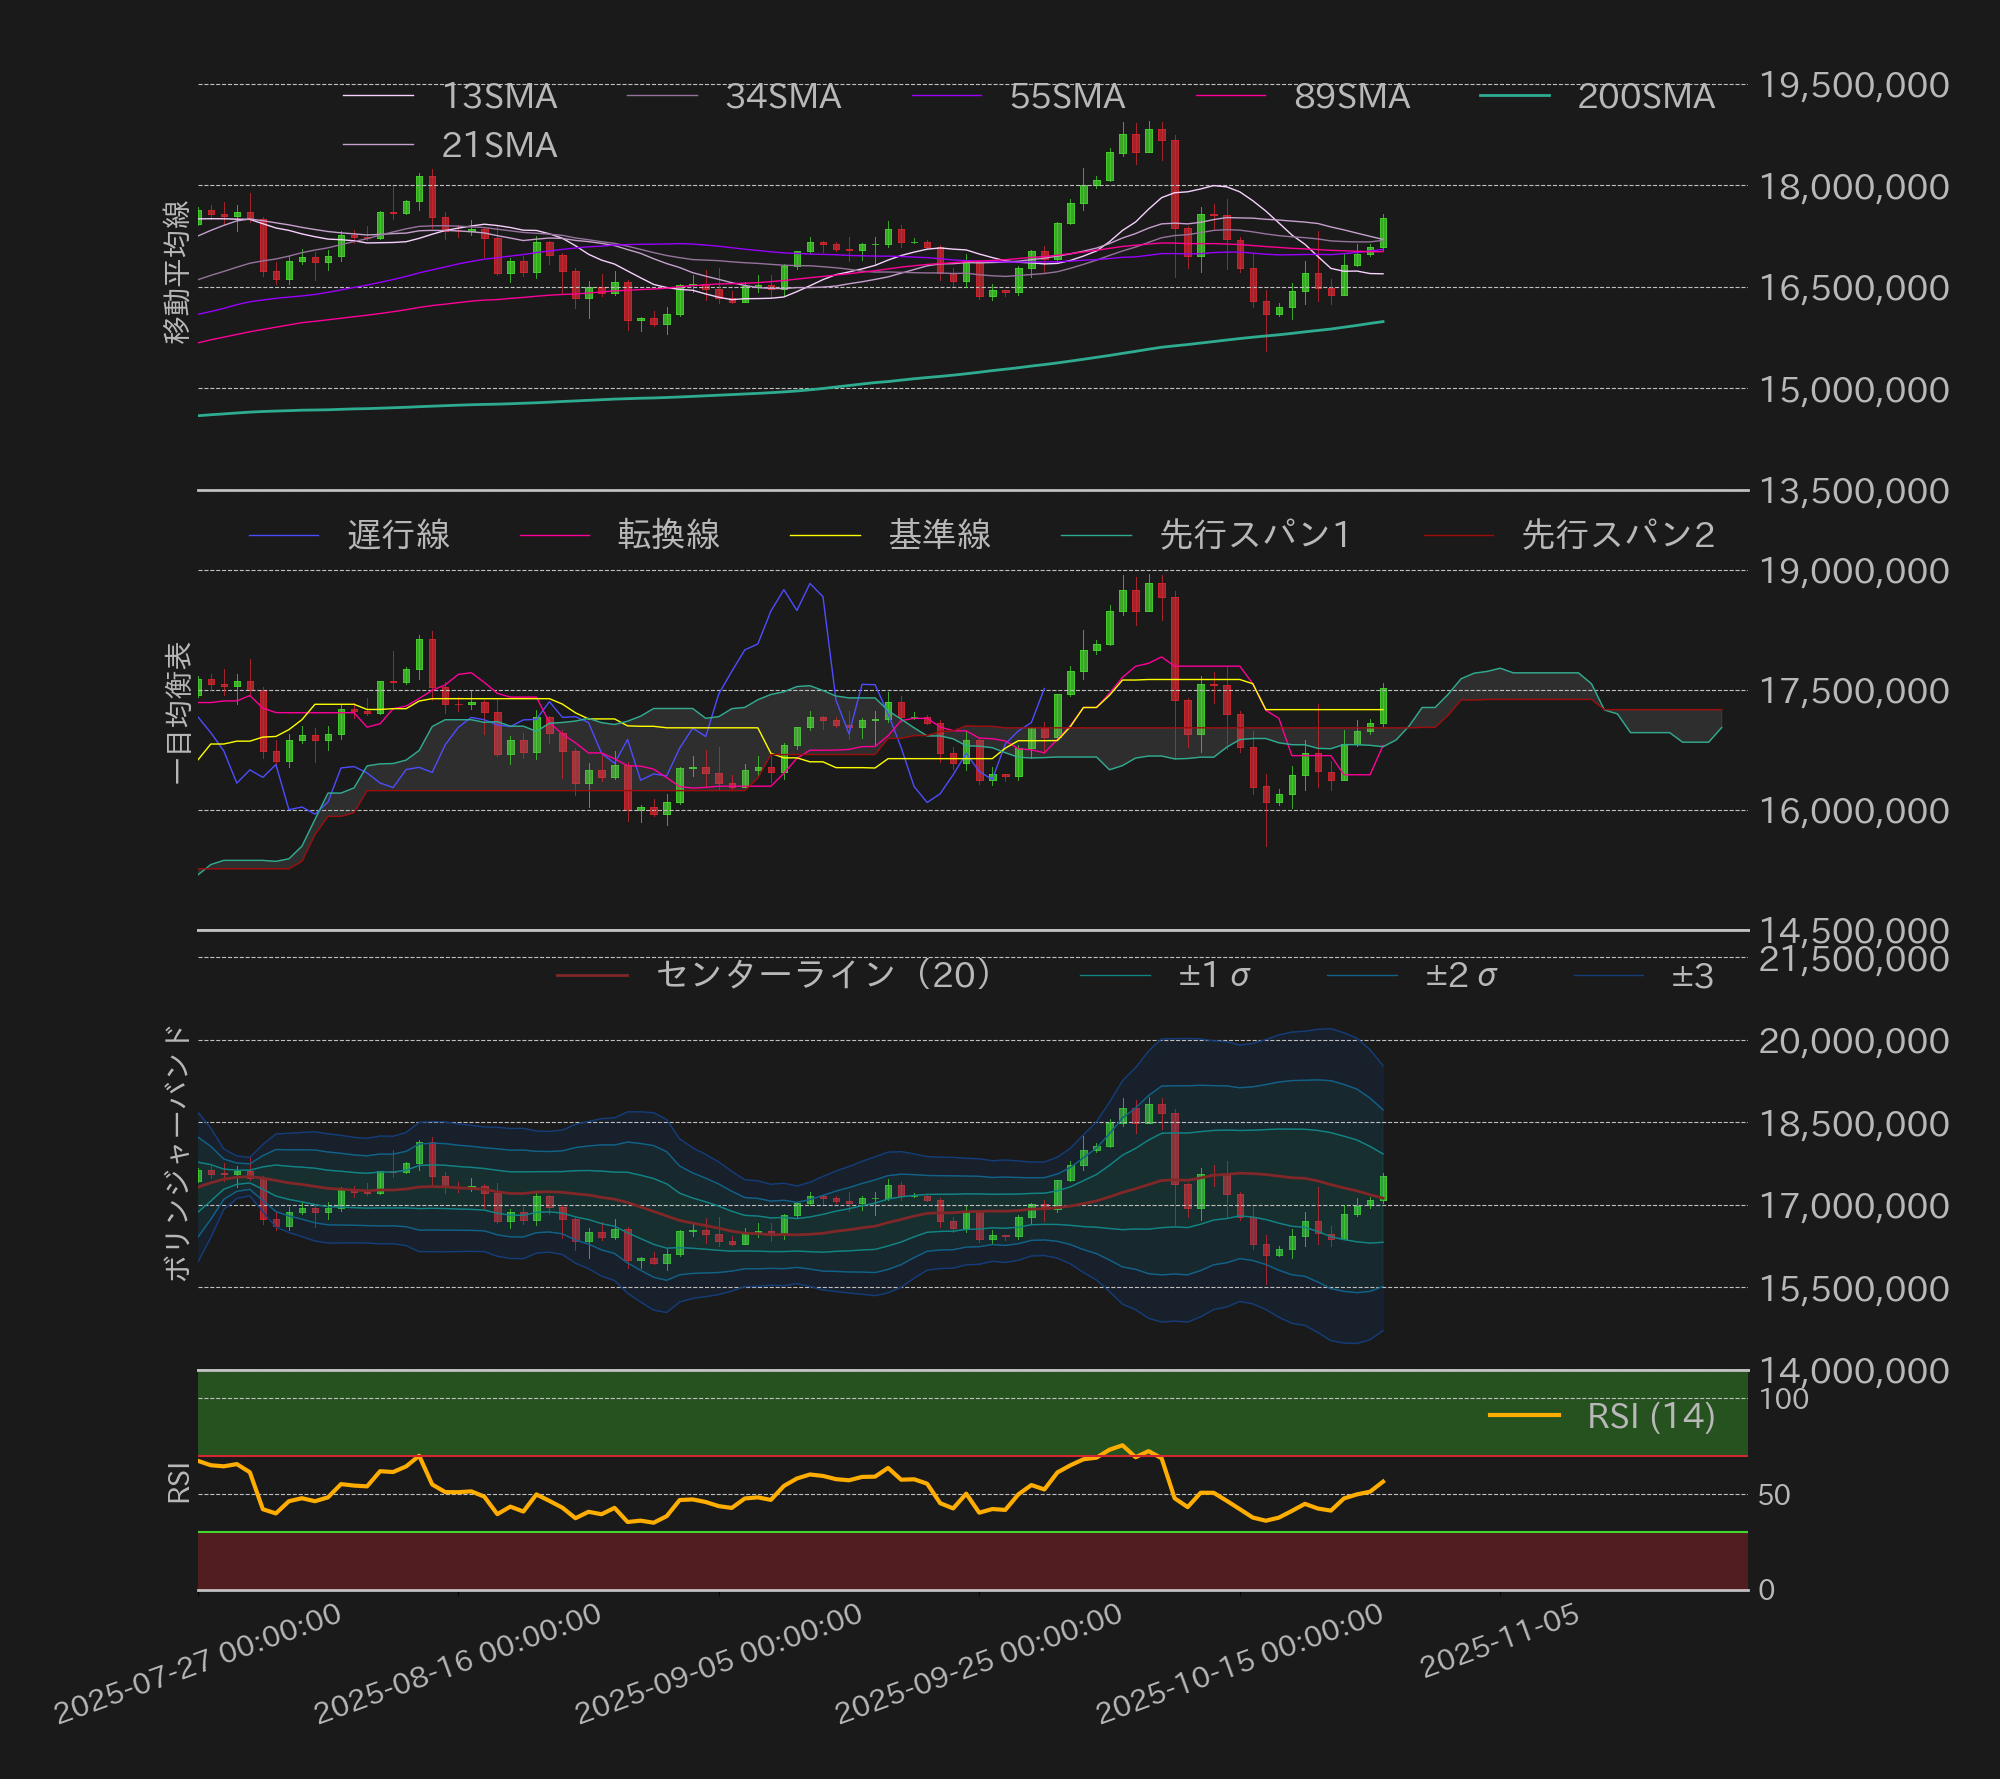
Task: Hide the 55SMA line via legend
Action: tap(1066, 96)
